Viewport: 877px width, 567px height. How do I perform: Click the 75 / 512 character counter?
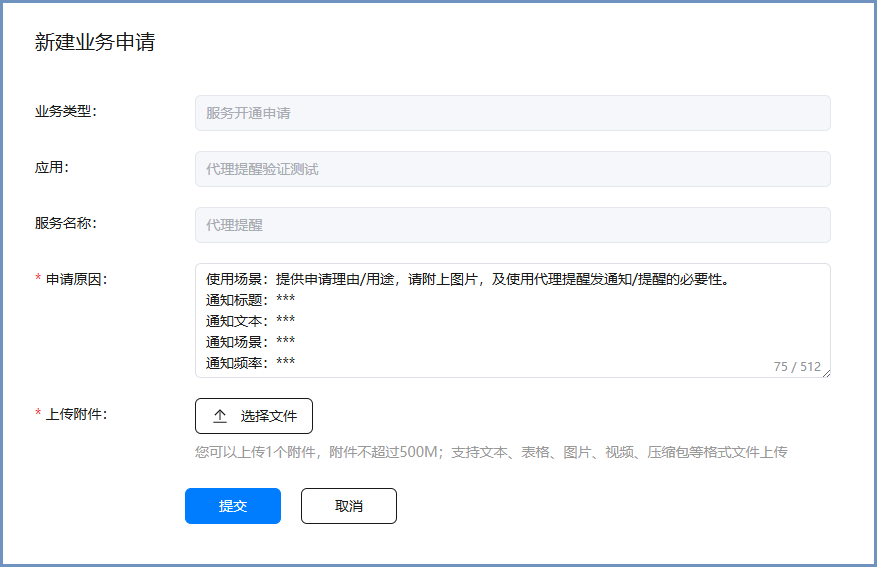pos(796,367)
